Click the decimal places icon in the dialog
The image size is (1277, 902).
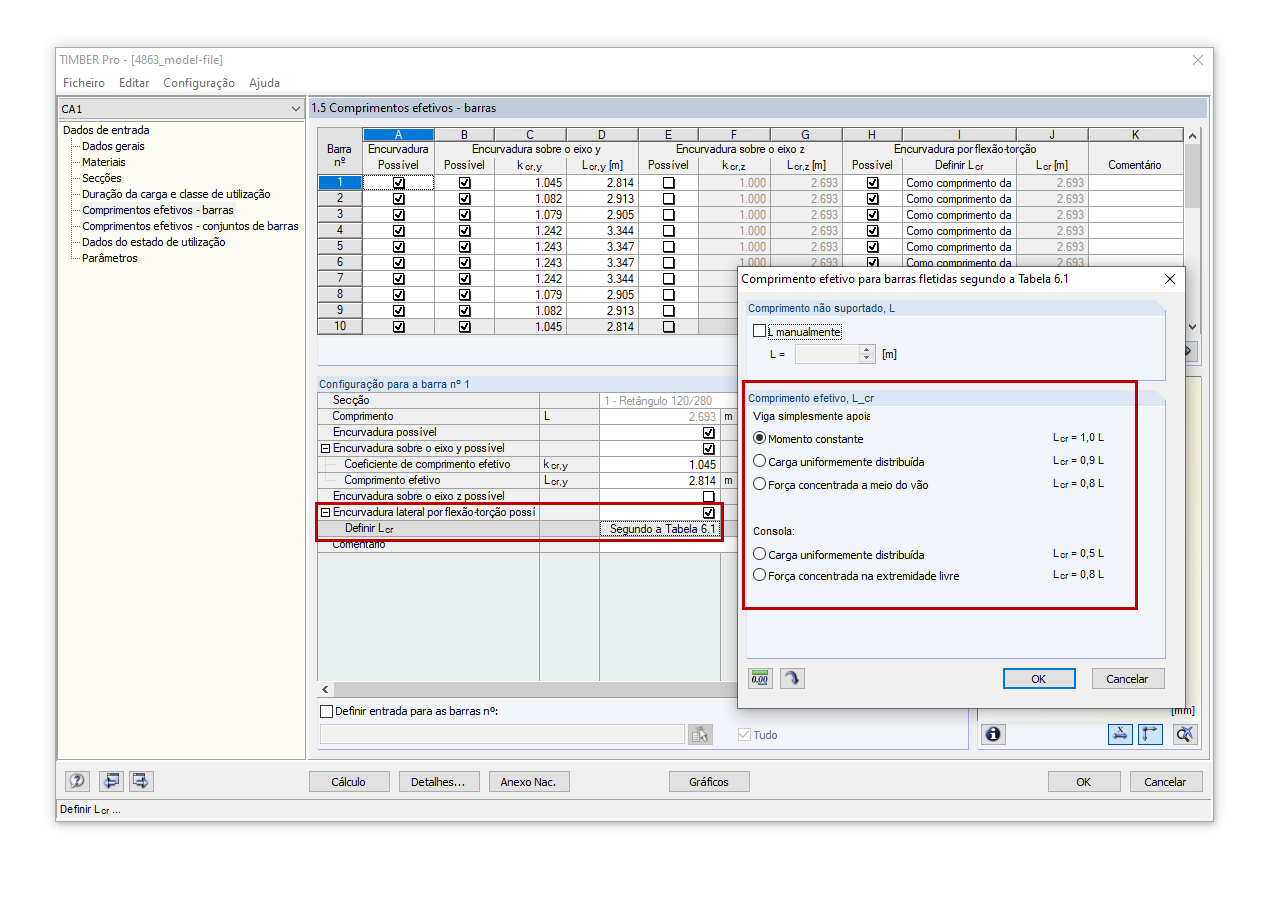(761, 678)
